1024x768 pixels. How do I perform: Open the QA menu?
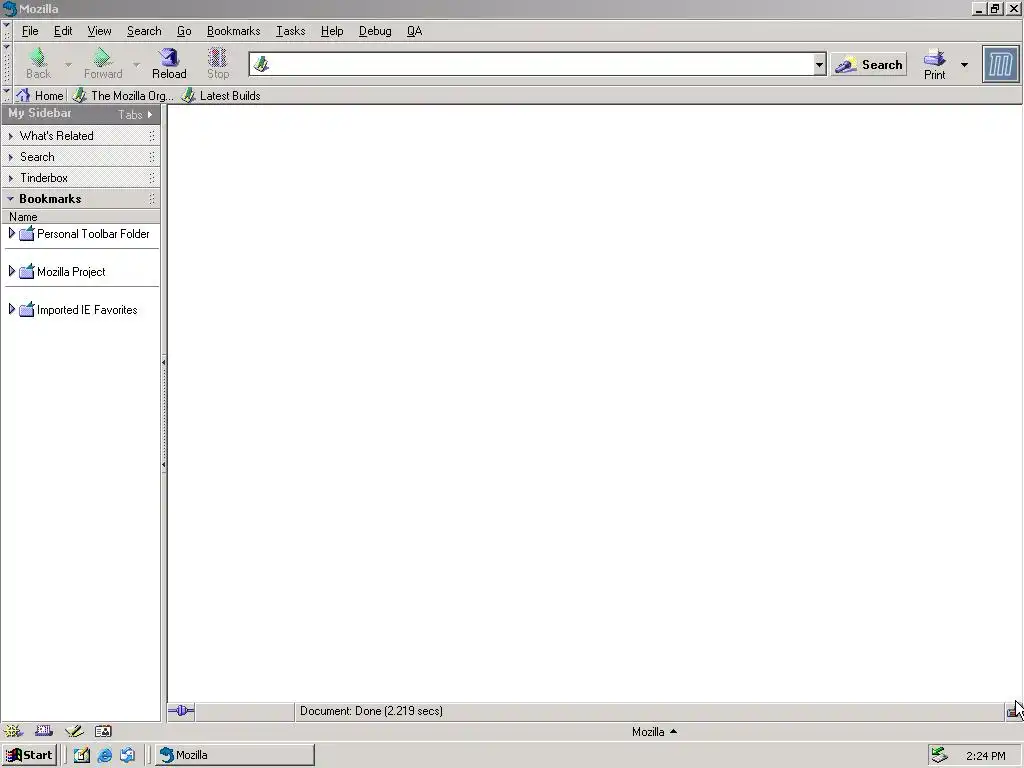[415, 31]
